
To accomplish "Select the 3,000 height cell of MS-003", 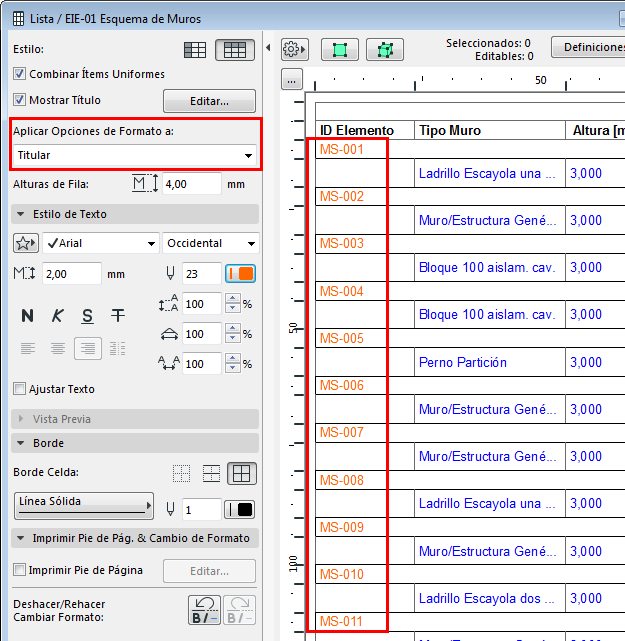I will tap(595, 267).
